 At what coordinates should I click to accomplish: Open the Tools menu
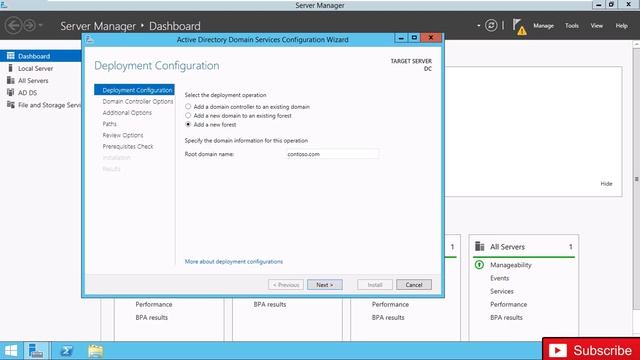571,26
